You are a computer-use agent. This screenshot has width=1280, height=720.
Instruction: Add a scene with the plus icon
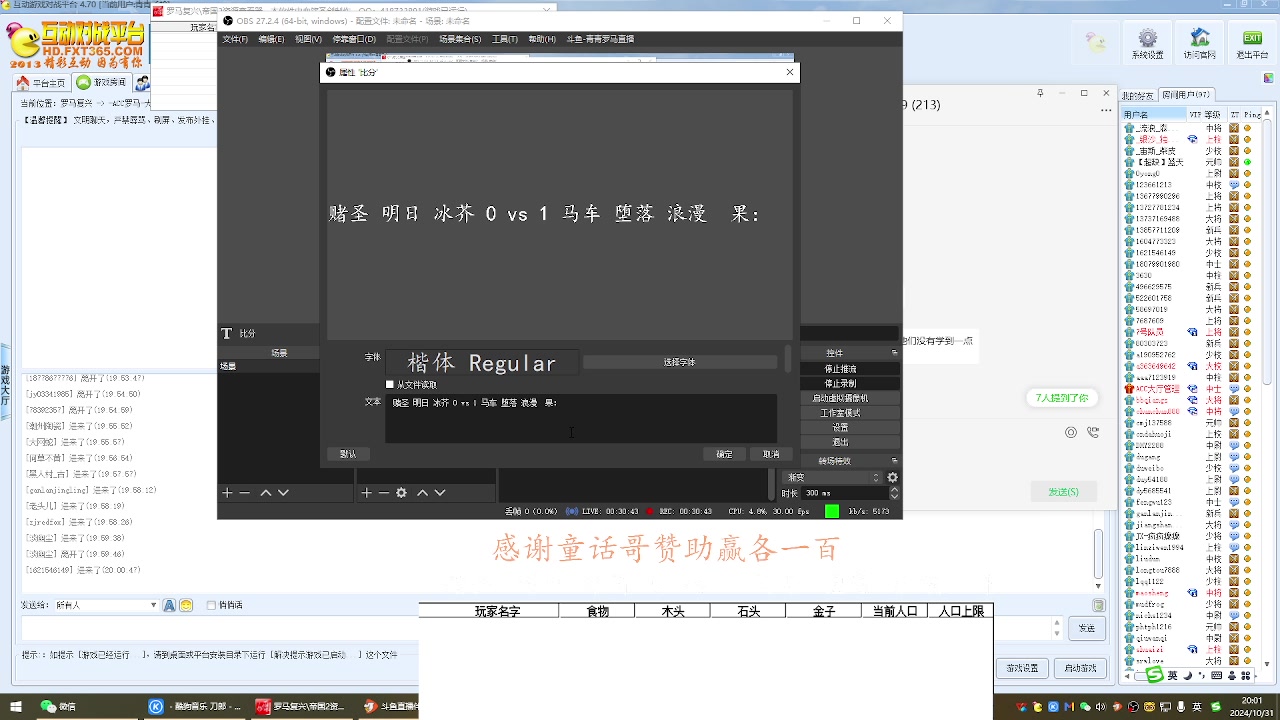pyautogui.click(x=227, y=493)
